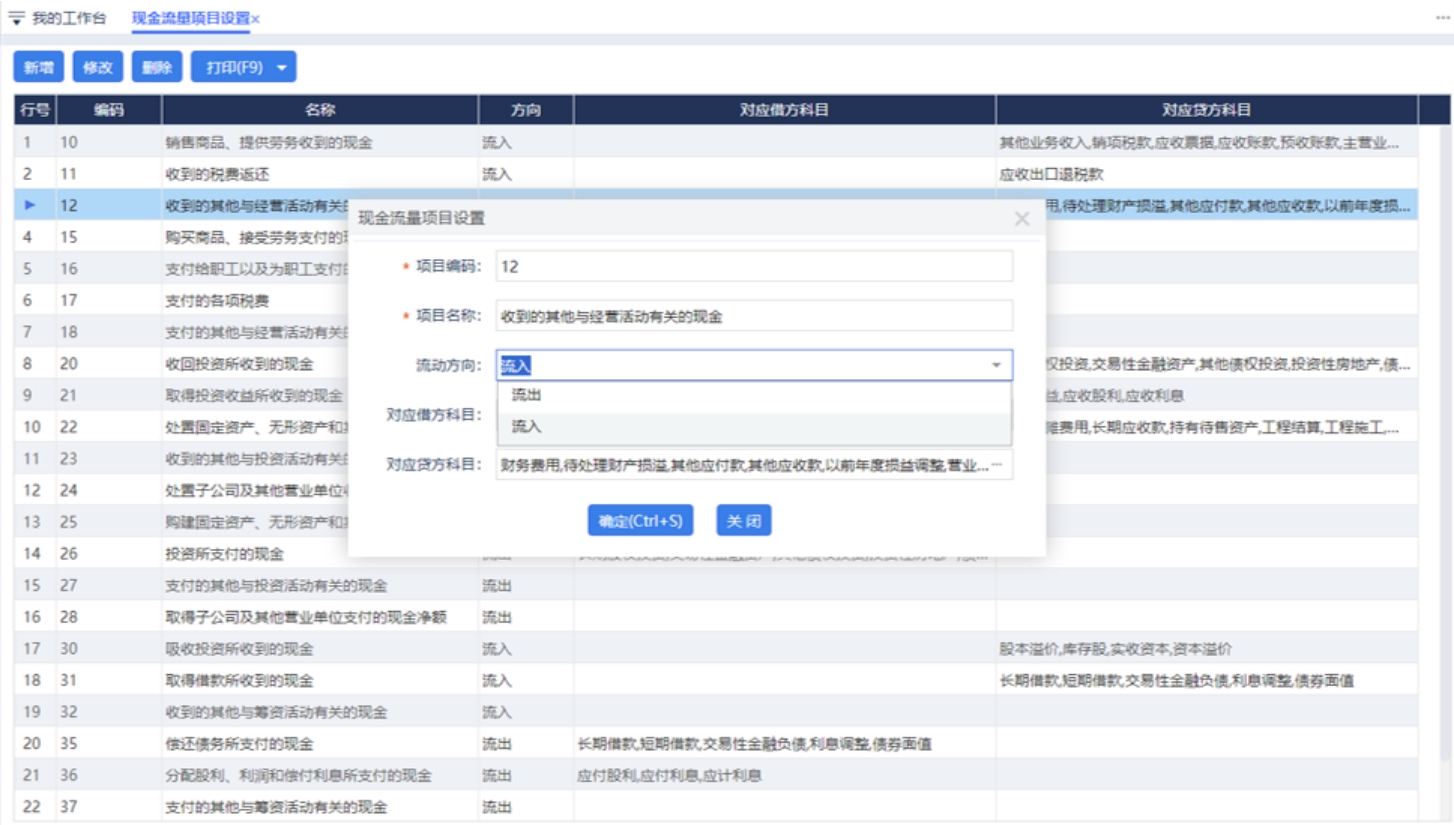Select row 取得借款所收到的现金
1454x825 pixels.
click(x=716, y=681)
